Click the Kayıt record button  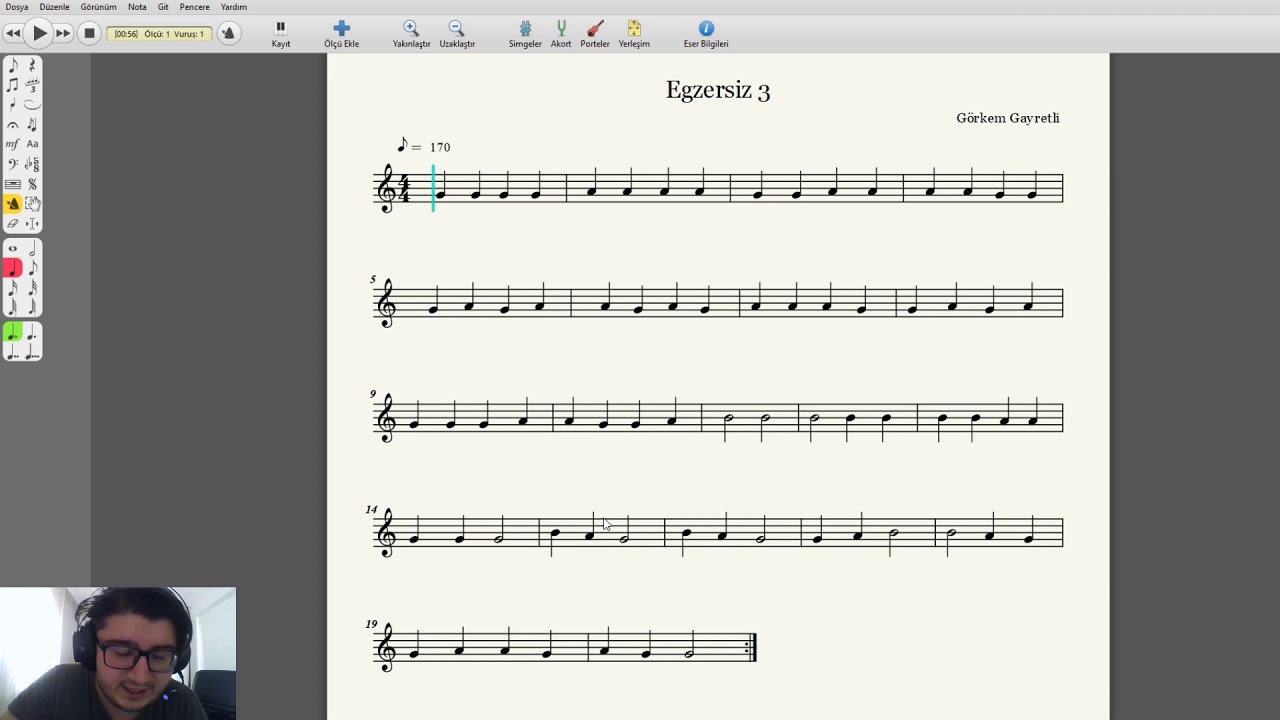click(281, 34)
